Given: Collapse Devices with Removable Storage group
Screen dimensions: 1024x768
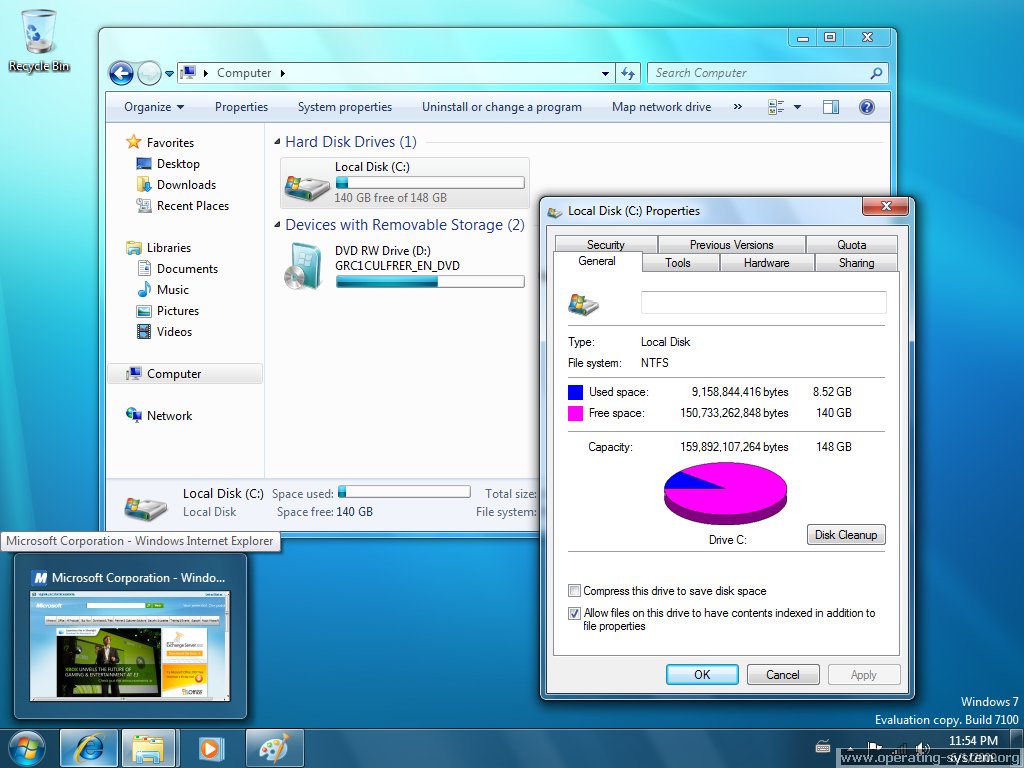Looking at the screenshot, I should [x=277, y=225].
